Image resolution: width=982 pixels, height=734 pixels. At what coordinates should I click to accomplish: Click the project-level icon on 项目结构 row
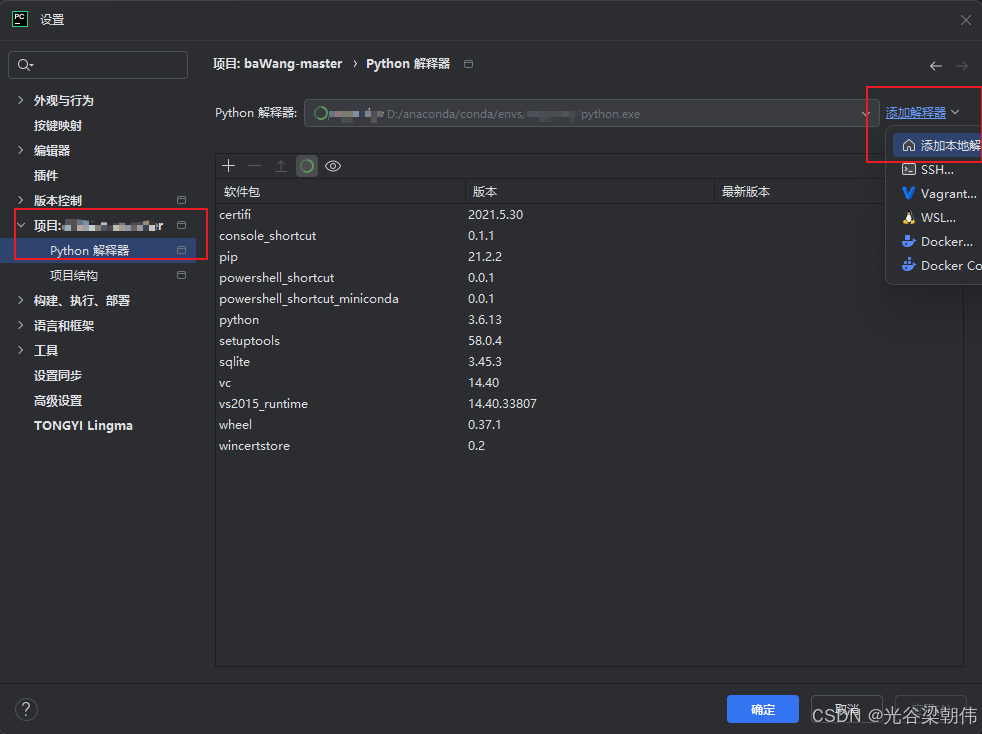[182, 275]
